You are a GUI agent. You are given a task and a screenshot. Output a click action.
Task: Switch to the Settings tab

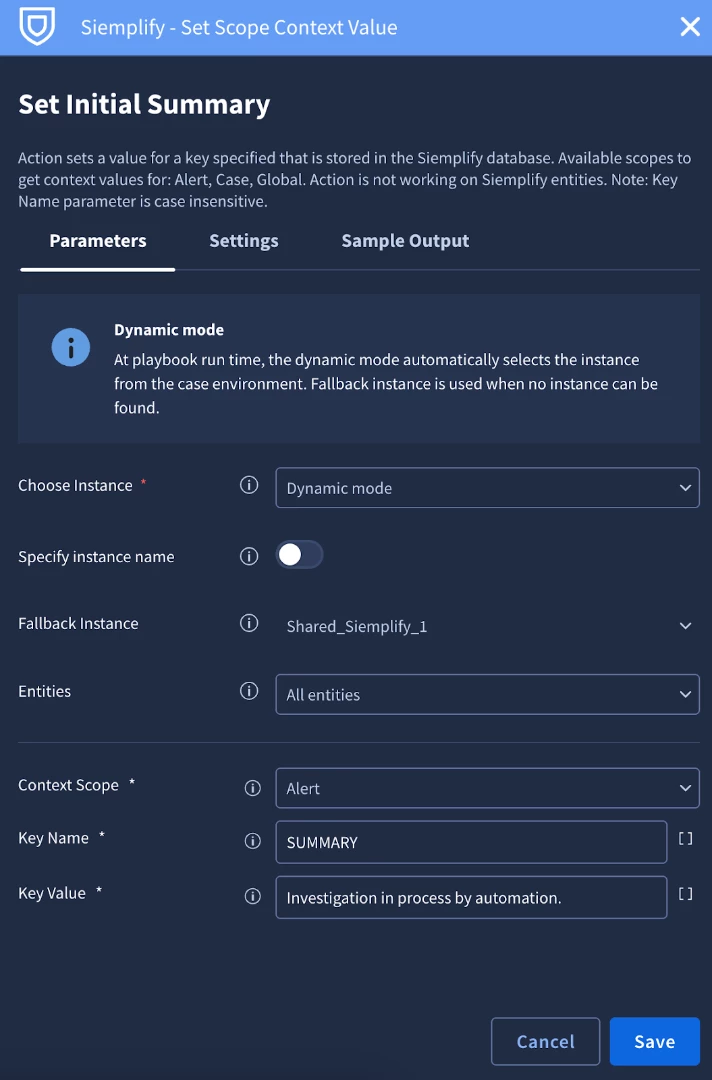coord(244,241)
